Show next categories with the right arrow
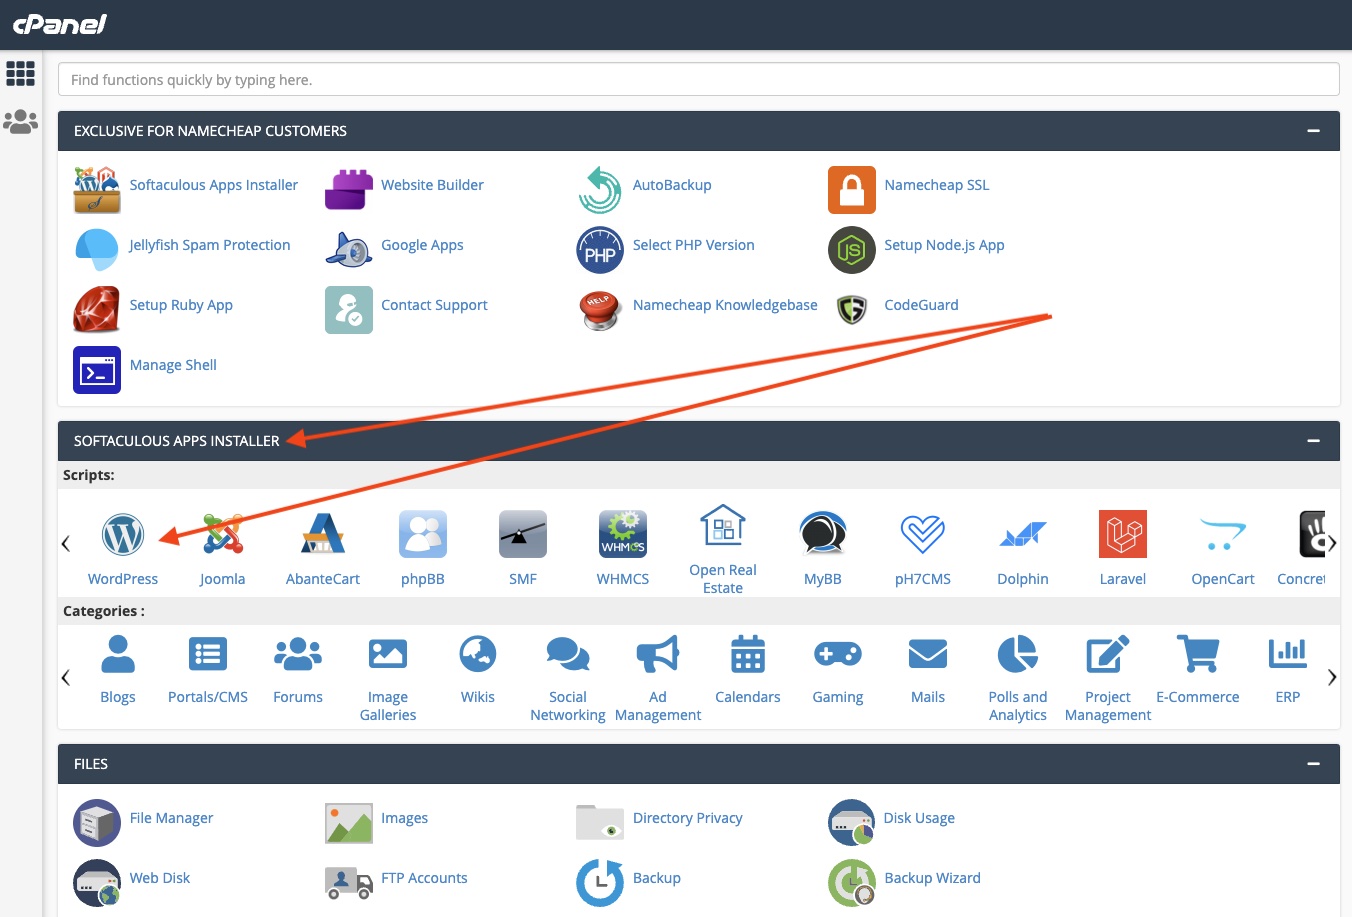The height and width of the screenshot is (917, 1352). pos(1332,677)
